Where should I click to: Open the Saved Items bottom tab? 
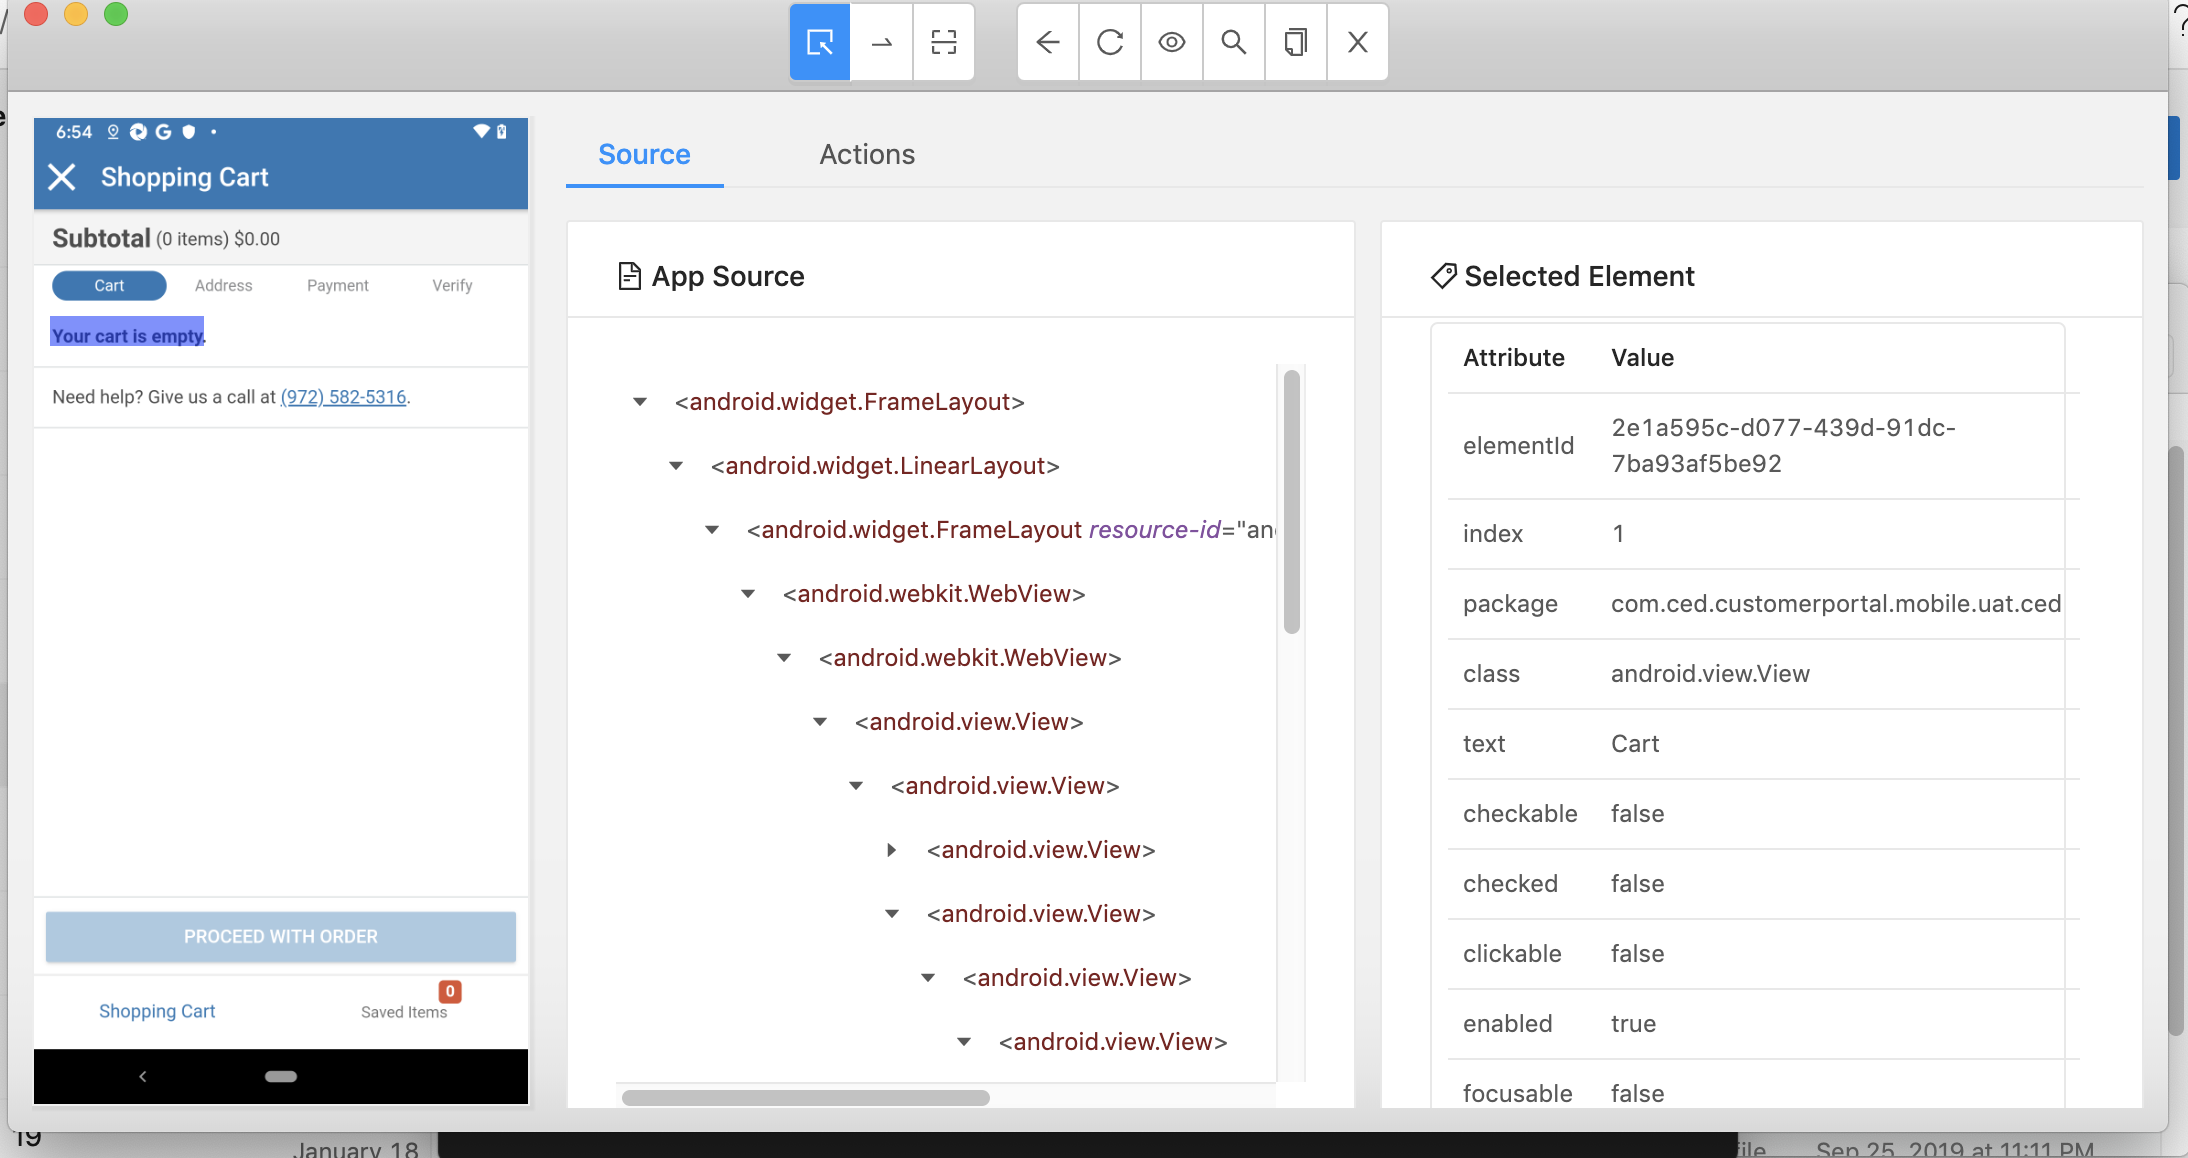coord(404,1012)
